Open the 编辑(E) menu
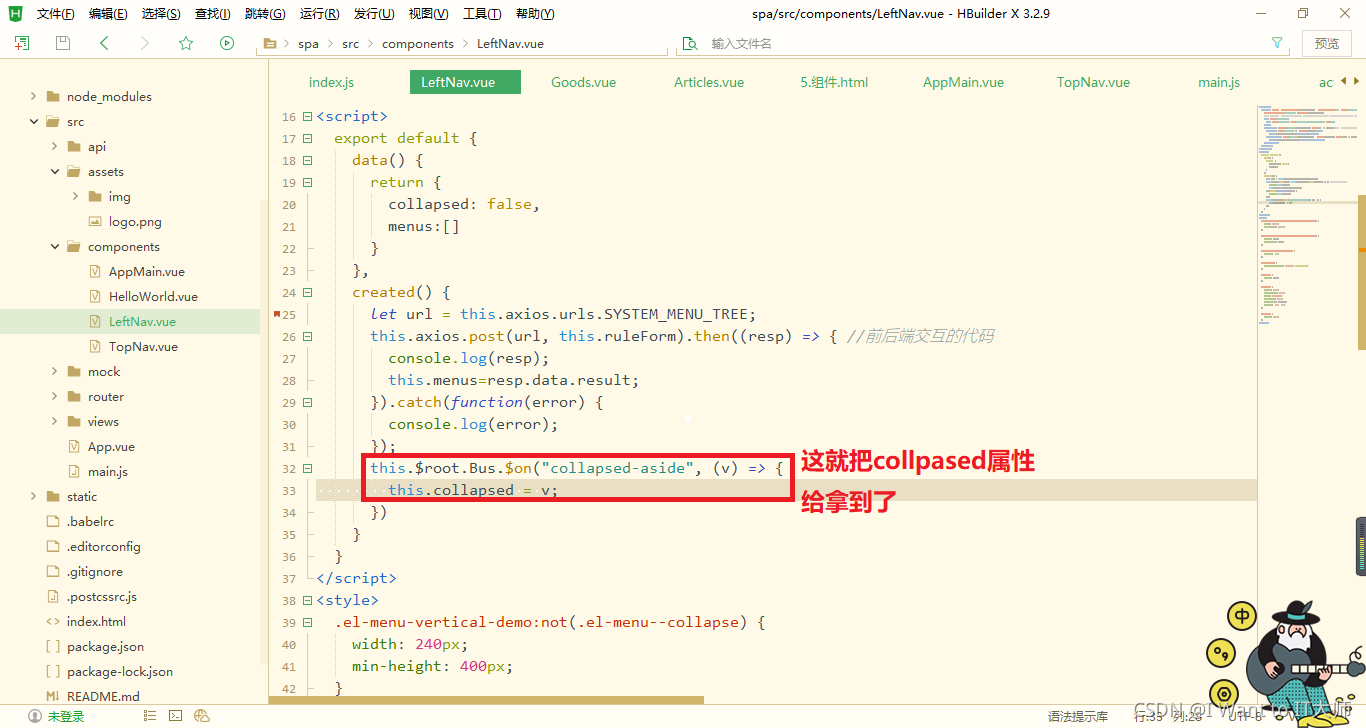 tap(108, 14)
